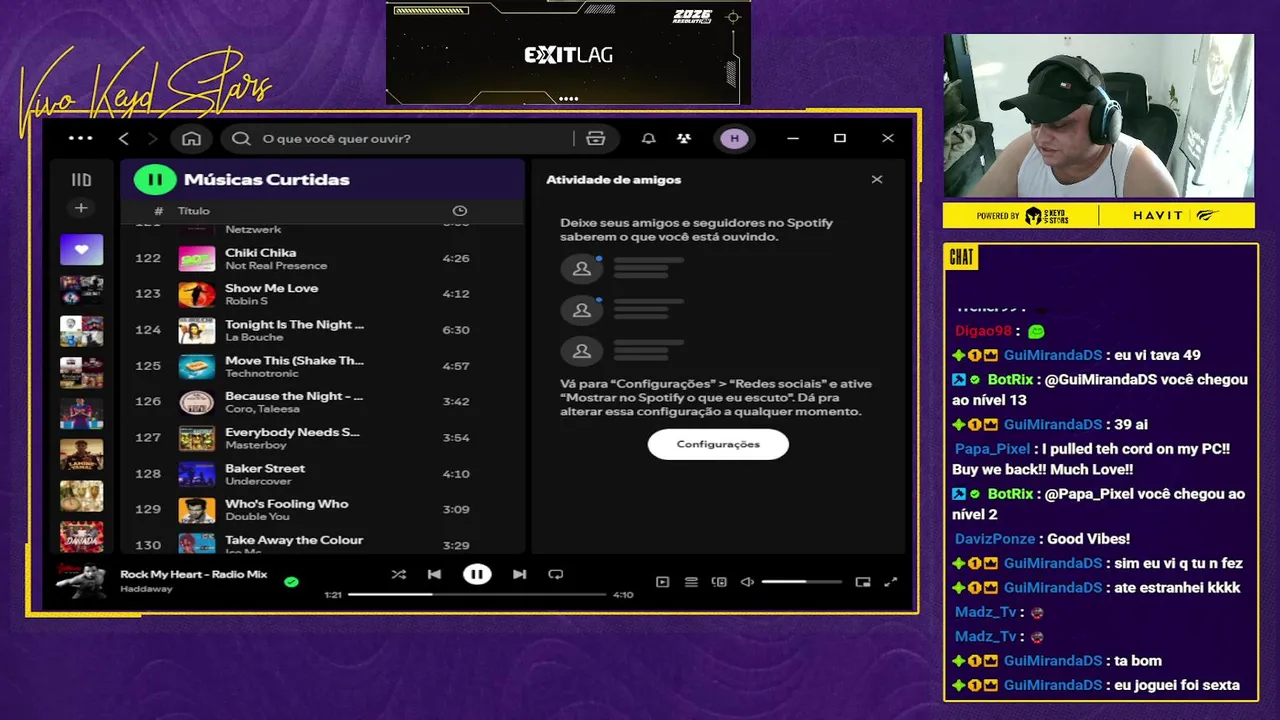
Task: Open the play queue icon
Action: tap(691, 582)
